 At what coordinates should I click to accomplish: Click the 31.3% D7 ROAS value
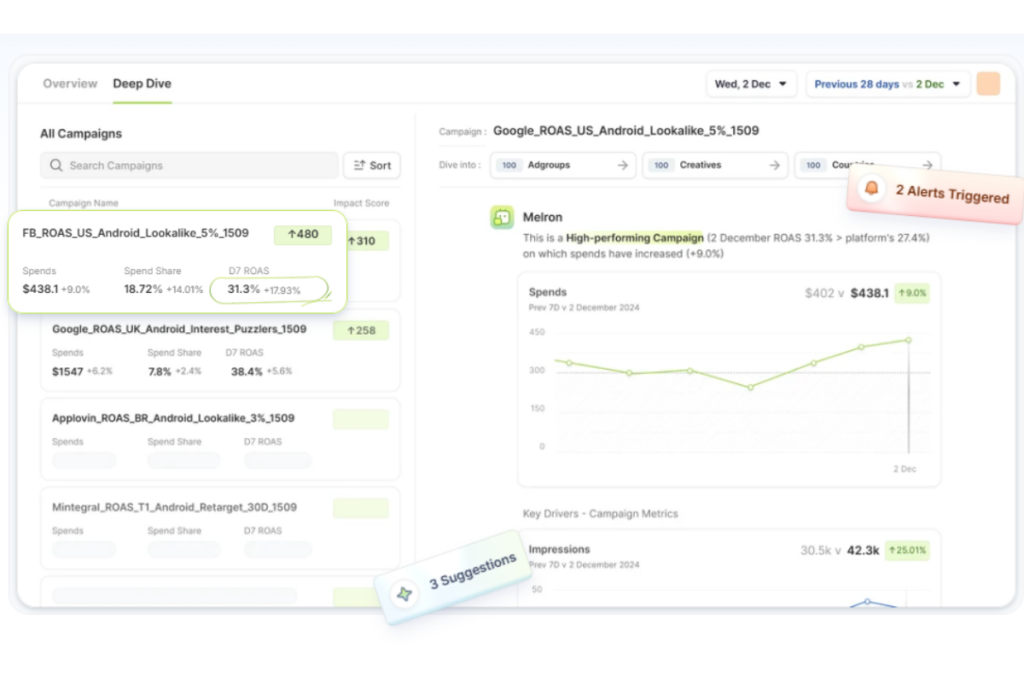[x=244, y=289]
